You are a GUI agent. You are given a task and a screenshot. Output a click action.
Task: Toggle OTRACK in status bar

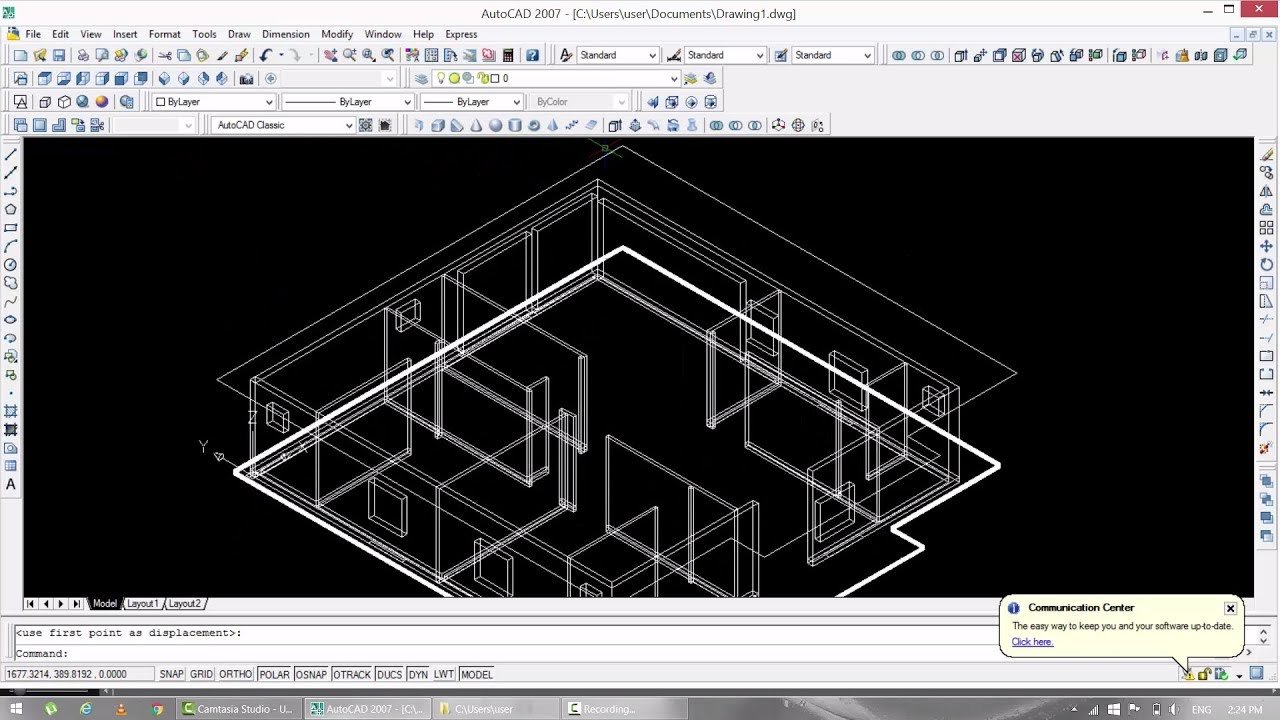pos(352,674)
